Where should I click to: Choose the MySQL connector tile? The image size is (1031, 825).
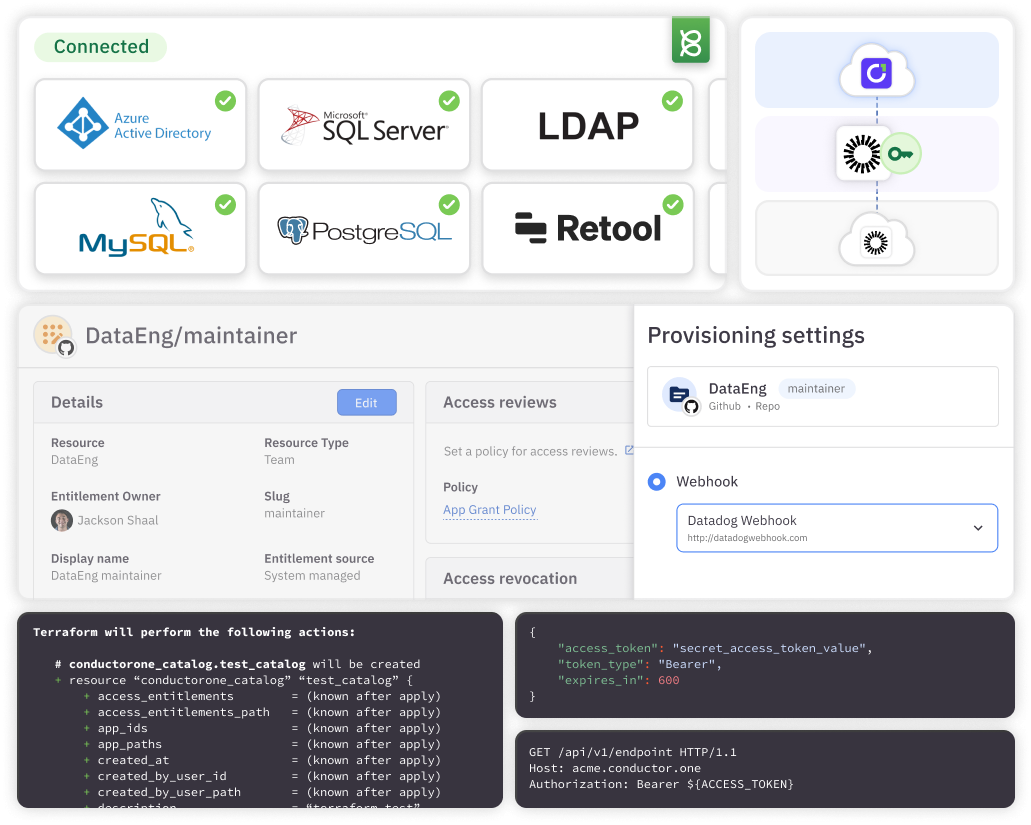140,228
